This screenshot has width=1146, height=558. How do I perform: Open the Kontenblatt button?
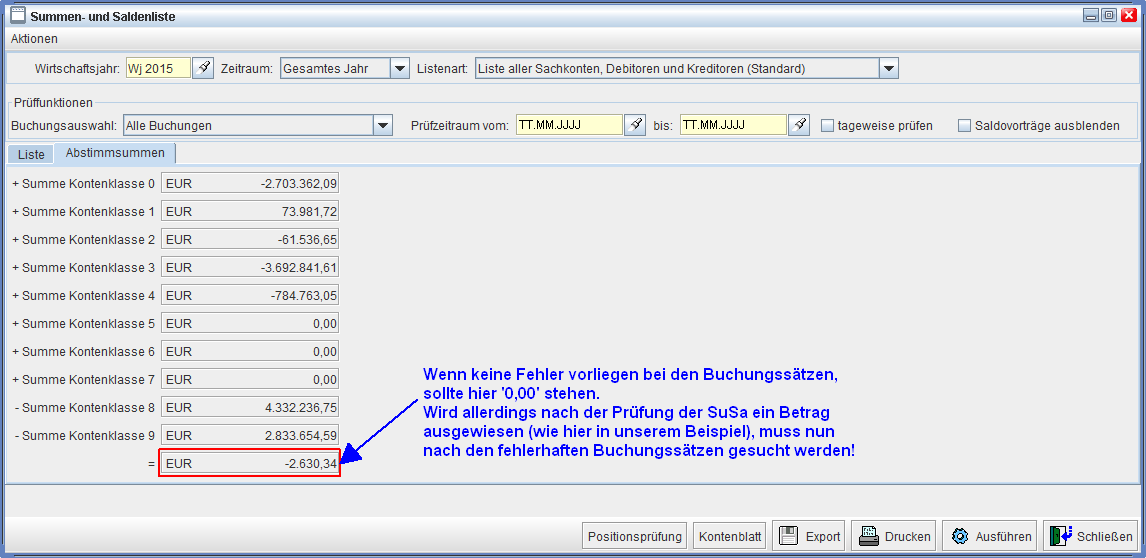729,536
